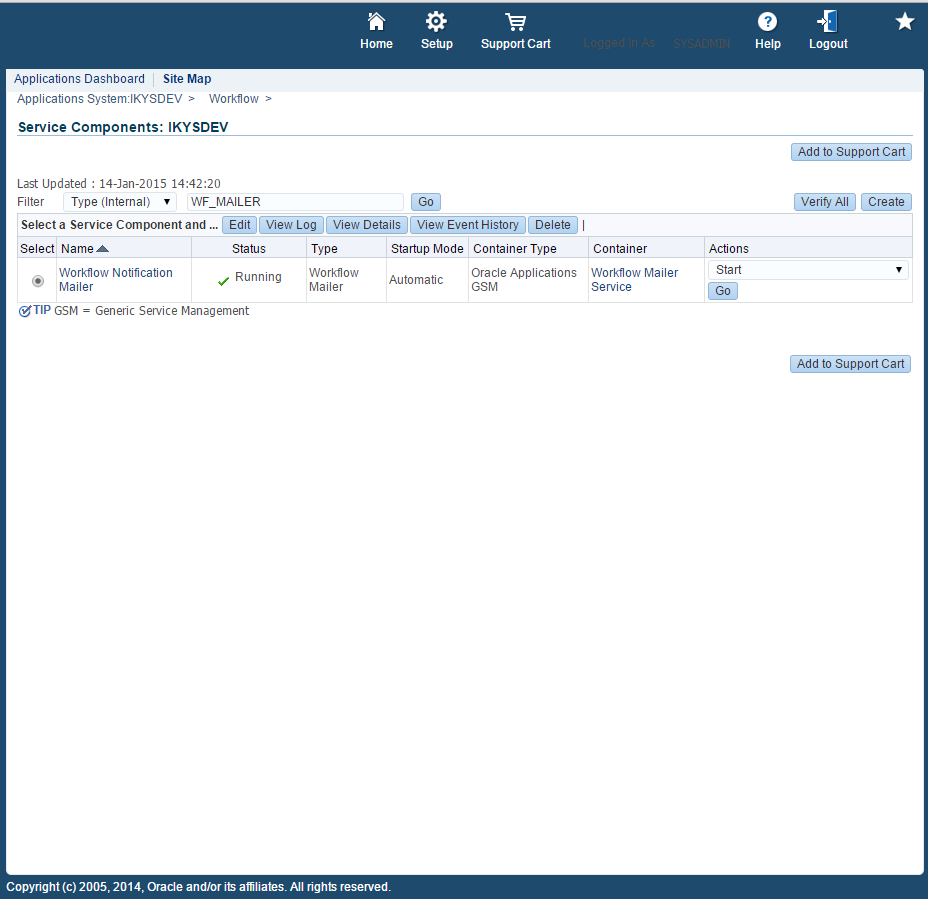Click the Delete button
928x899 pixels.
click(x=552, y=224)
